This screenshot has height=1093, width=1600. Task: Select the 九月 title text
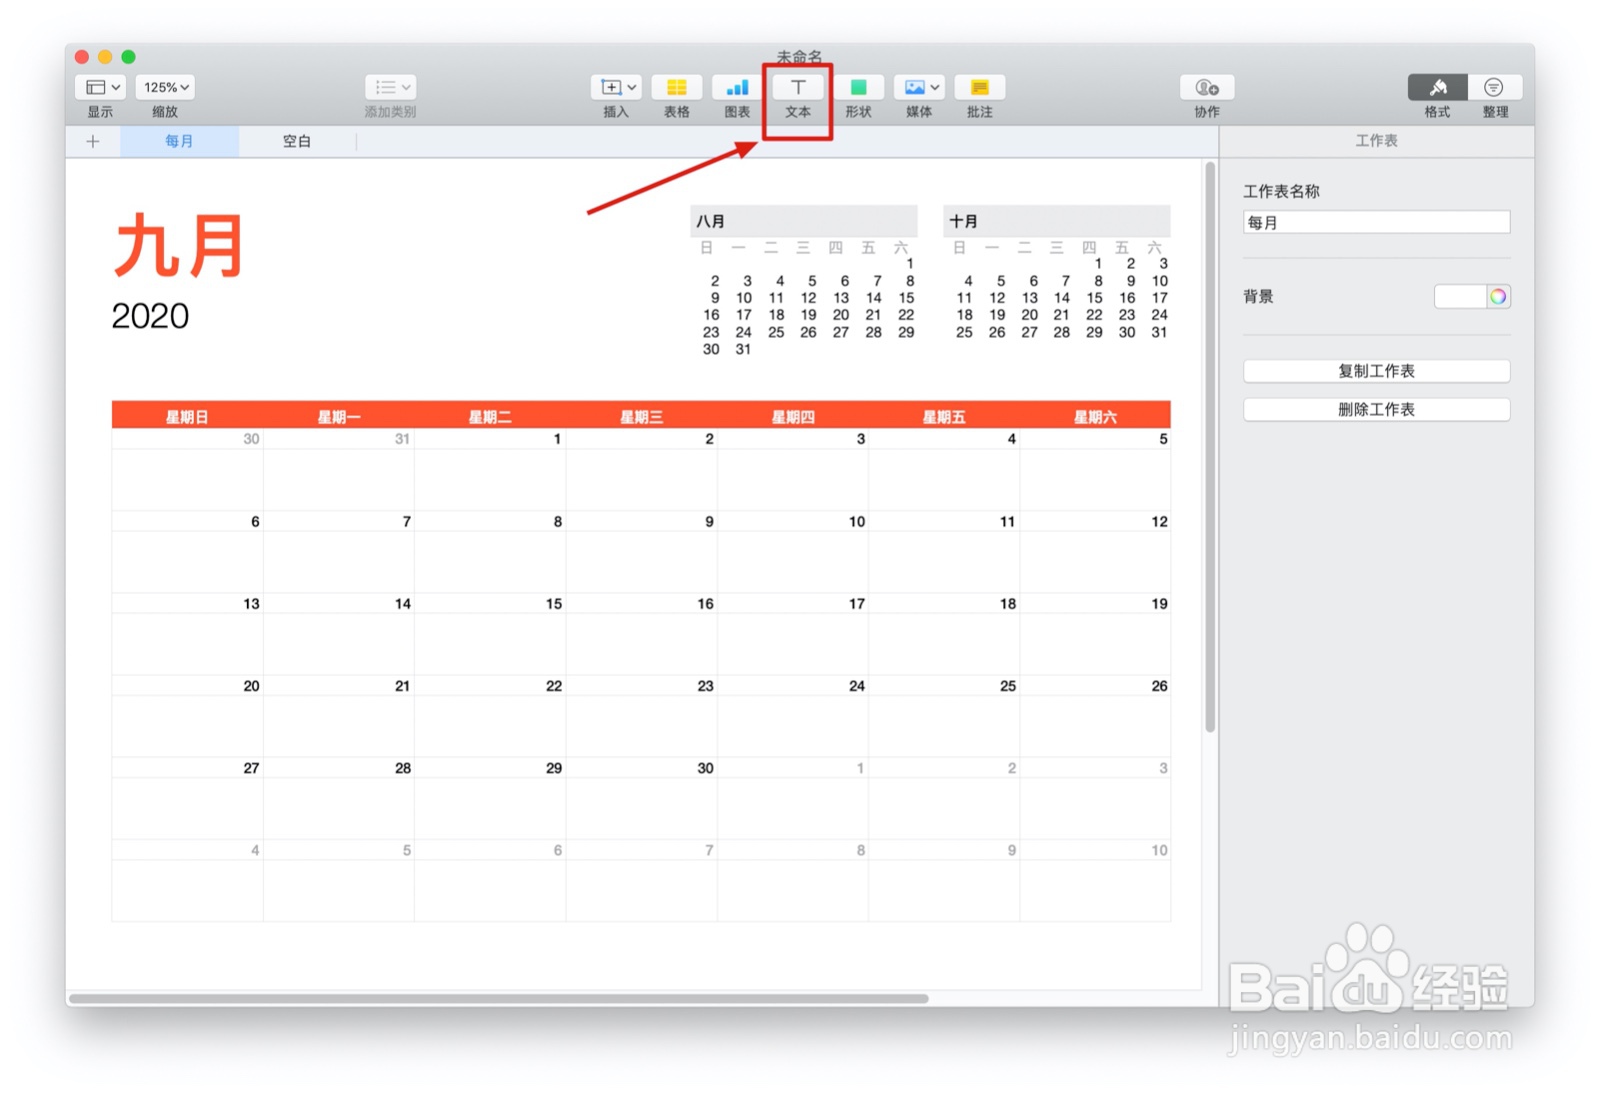coord(179,245)
